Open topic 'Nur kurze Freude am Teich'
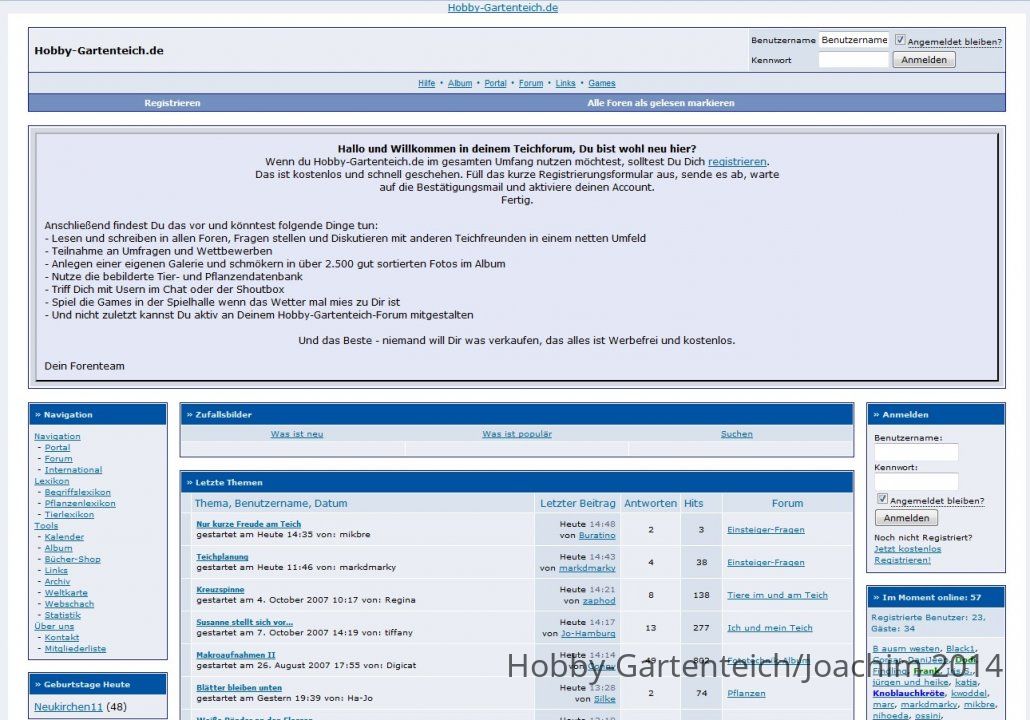1030x720 pixels. click(x=248, y=524)
